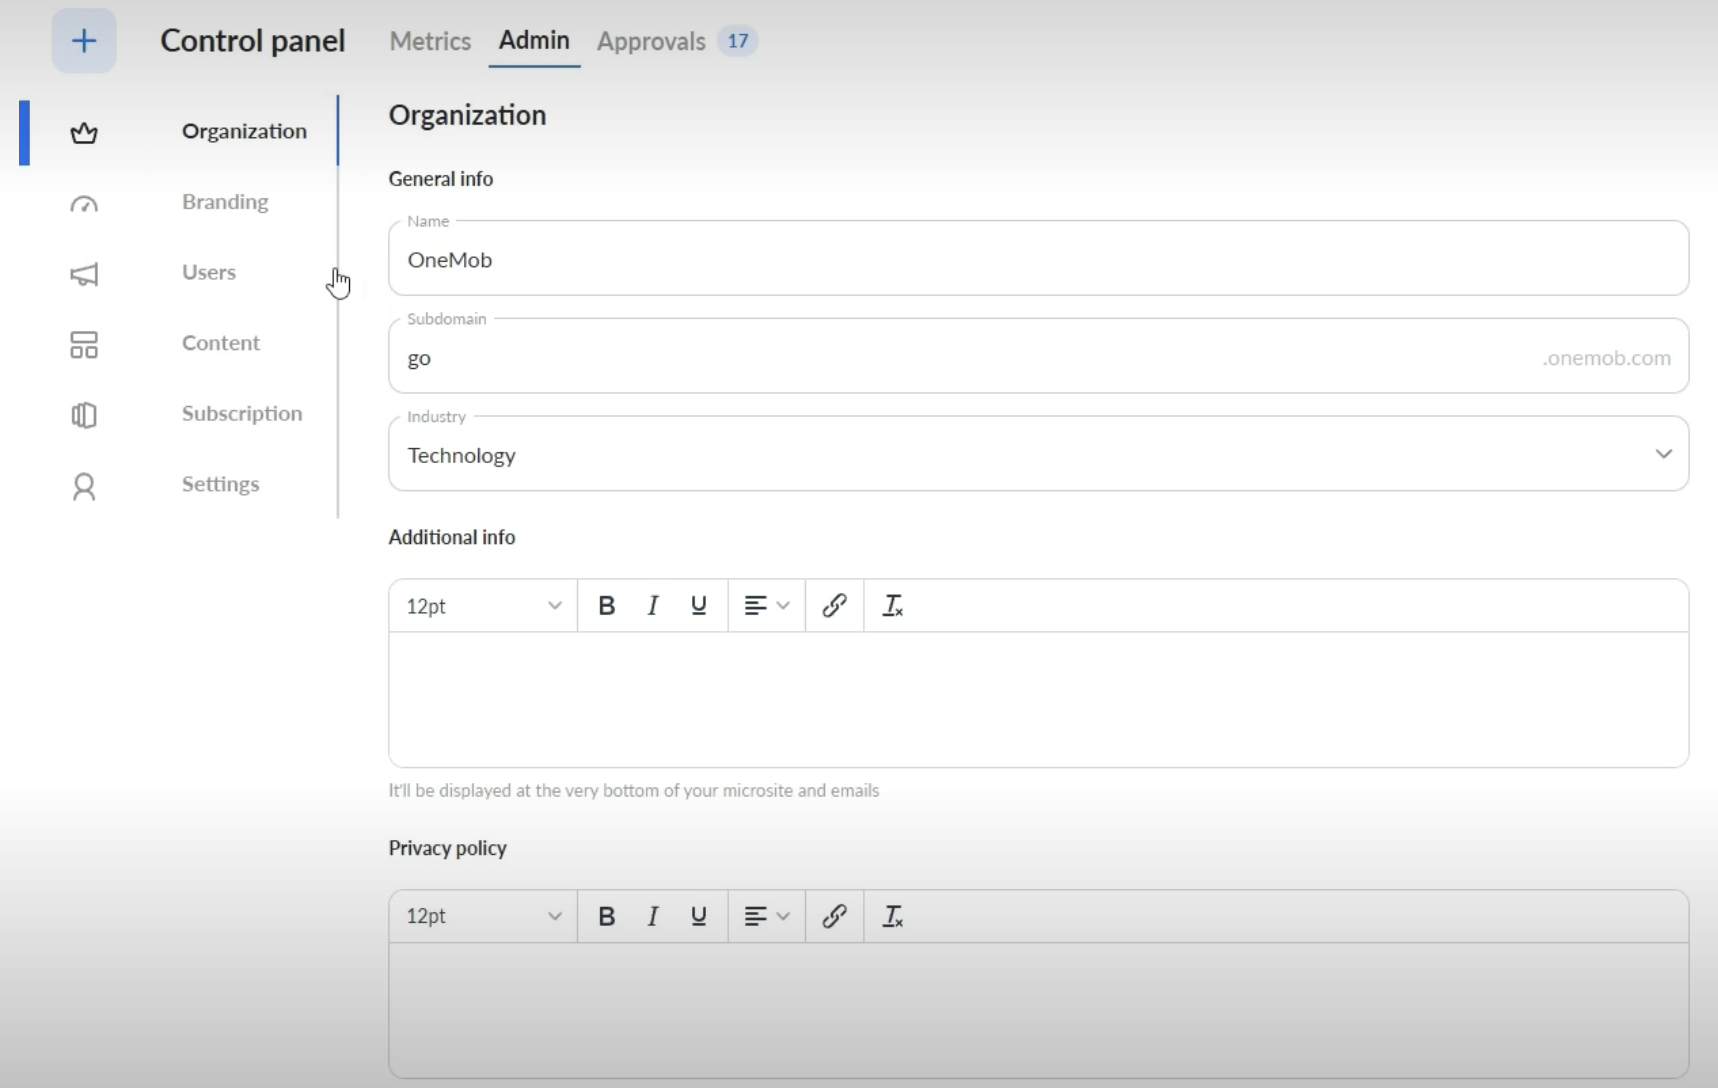
Task: Toggle bold in Privacy policy editor
Action: click(x=606, y=916)
